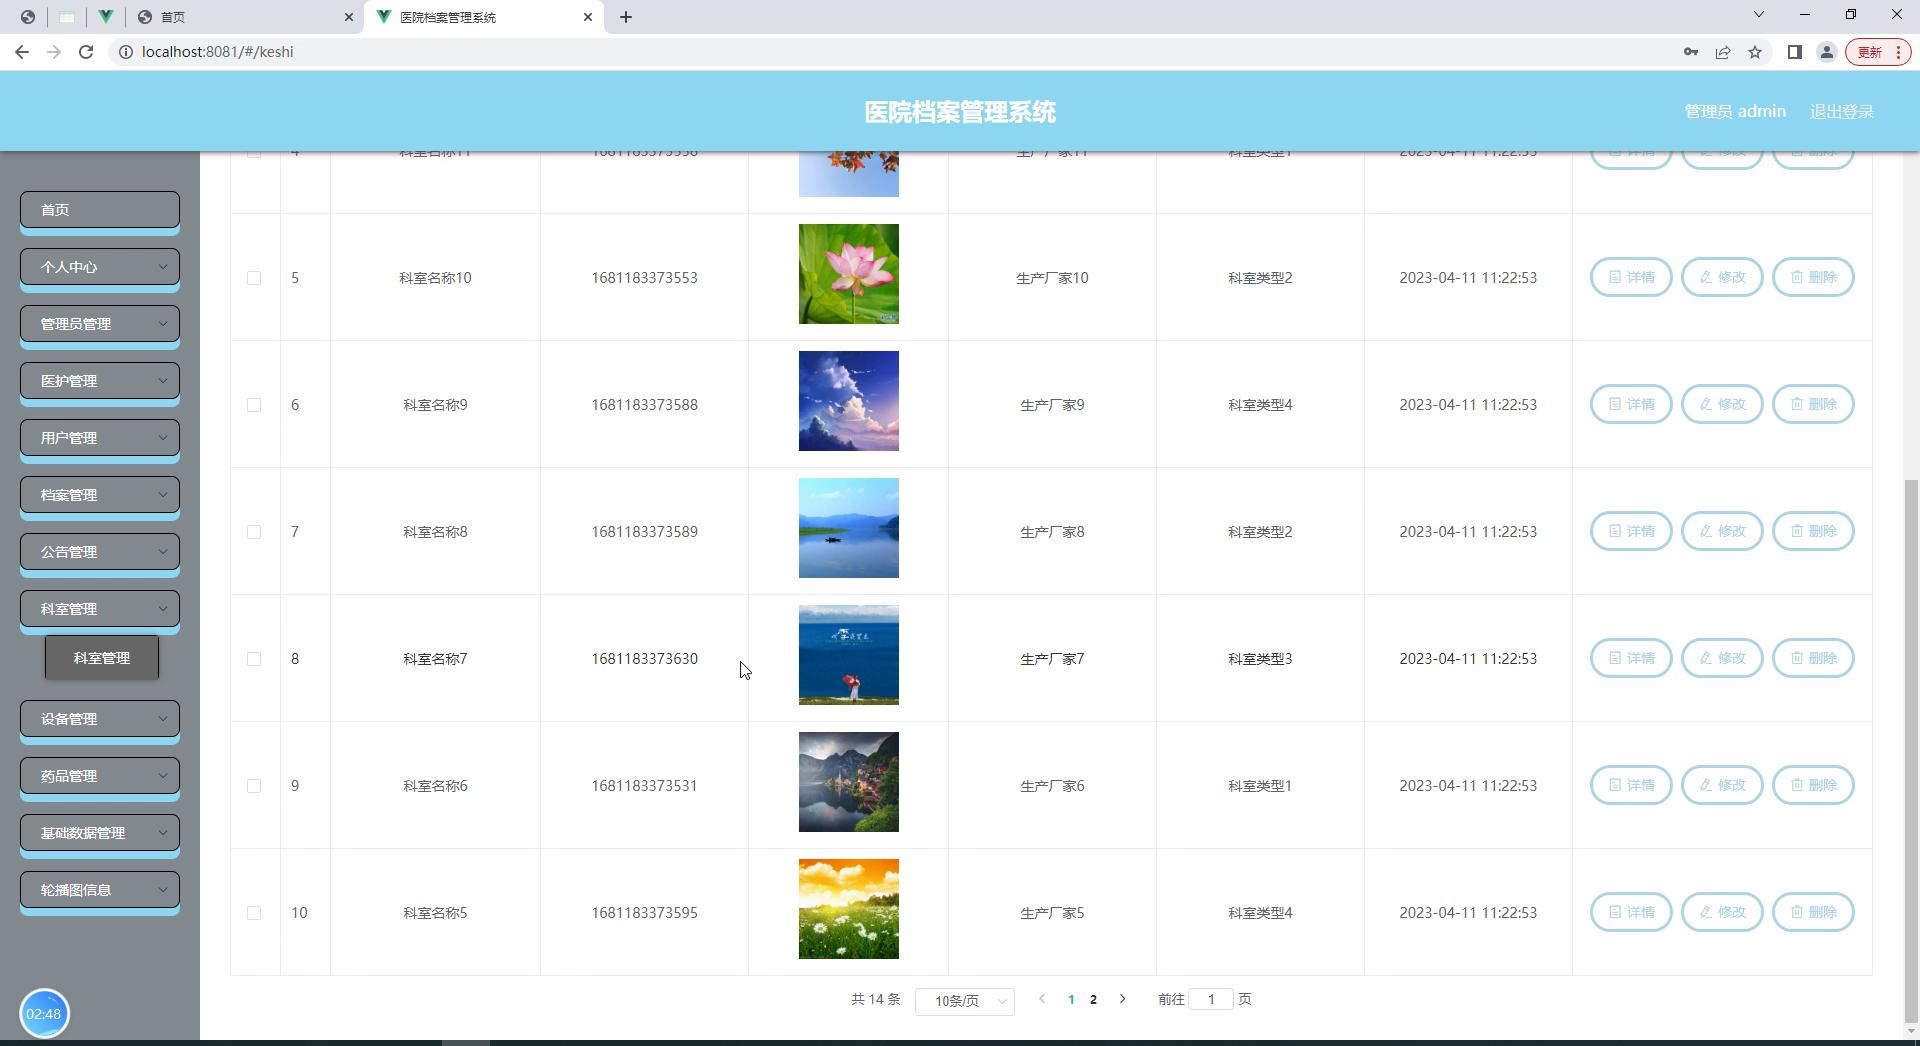Click 修改 for 科室名称7
Viewport: 1920px width, 1046px height.
[1722, 658]
